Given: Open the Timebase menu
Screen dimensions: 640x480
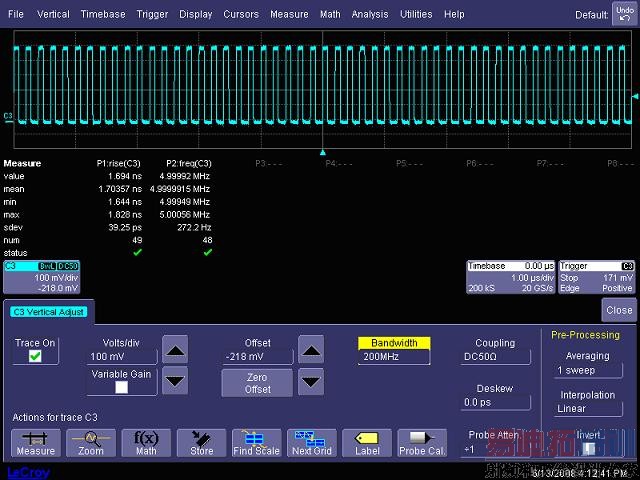Looking at the screenshot, I should 103,15.
